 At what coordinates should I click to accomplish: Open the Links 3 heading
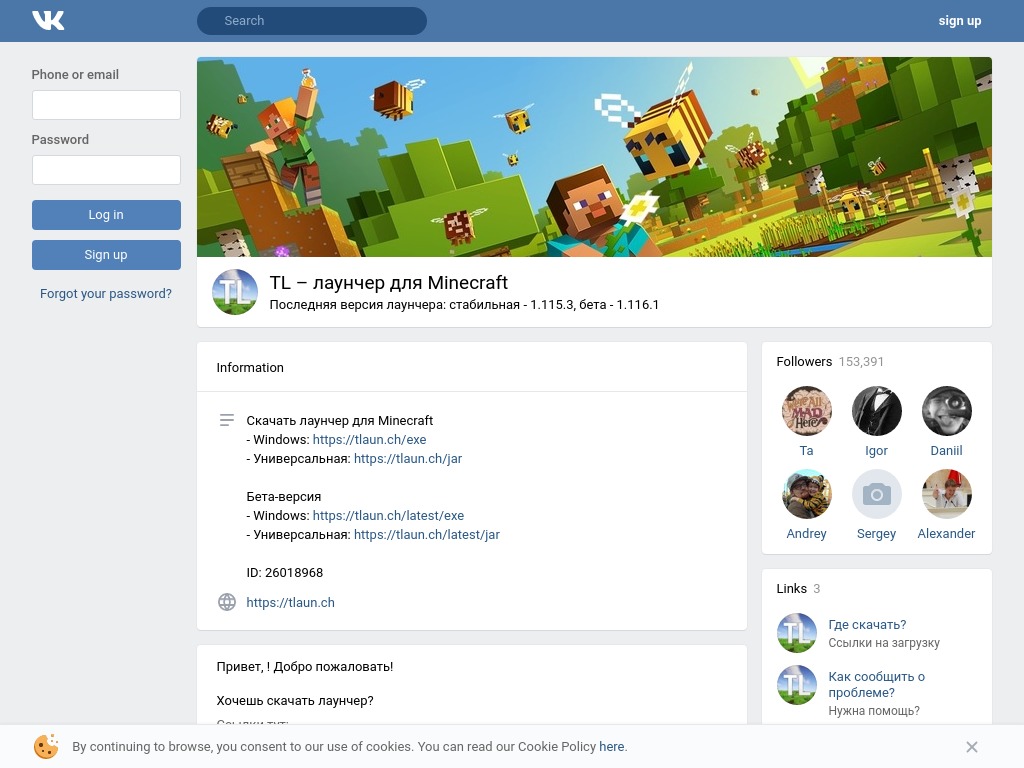(x=798, y=588)
